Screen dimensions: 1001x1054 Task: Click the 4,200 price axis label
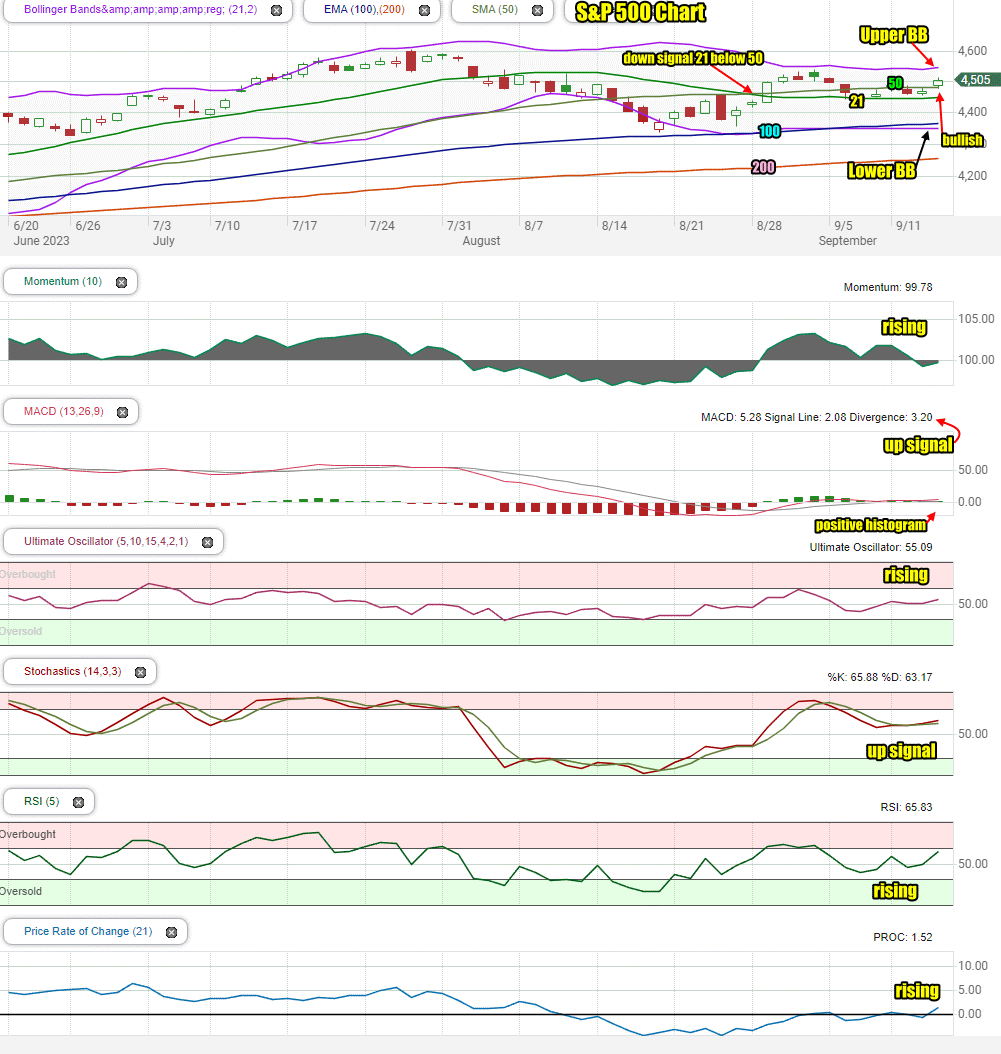pyautogui.click(x=973, y=176)
